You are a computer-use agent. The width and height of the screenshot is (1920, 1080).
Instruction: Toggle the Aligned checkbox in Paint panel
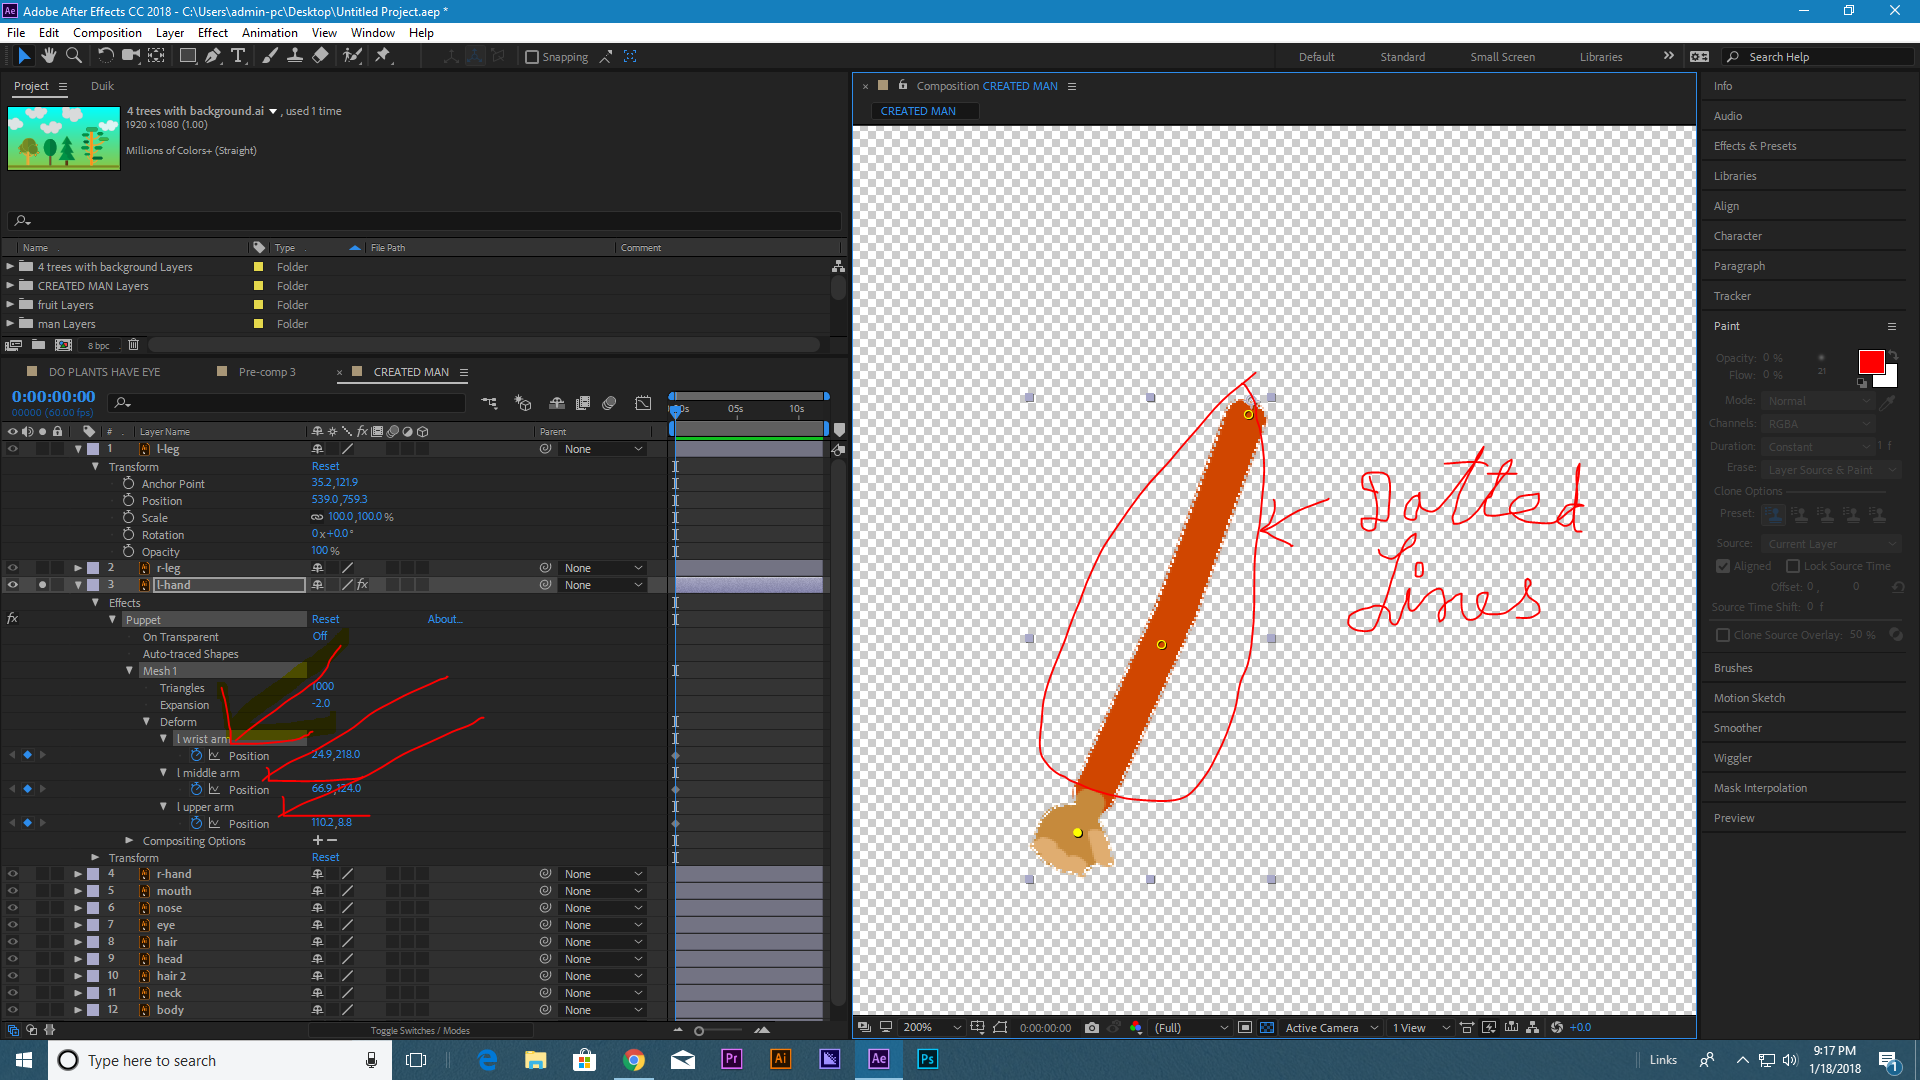(1722, 566)
